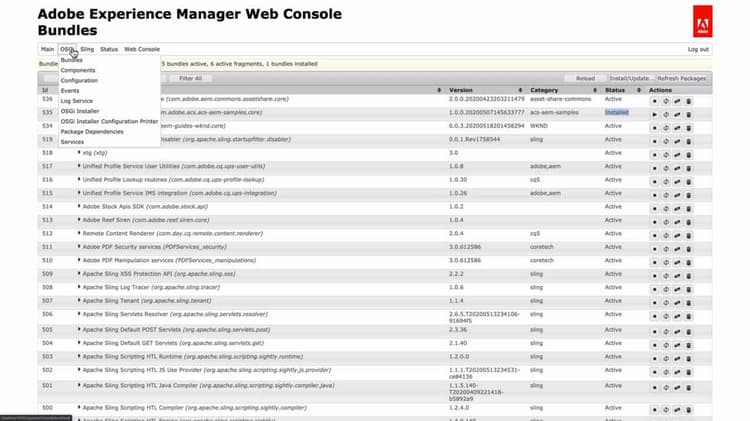The height and width of the screenshot is (421, 750).
Task: Sort bundles by Version column arrows
Action: 520,90
